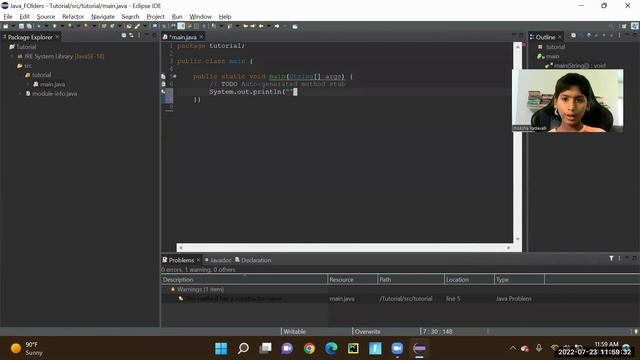Open the Search menu
Viewport: 640px width, 360px height.
tap(130, 16)
